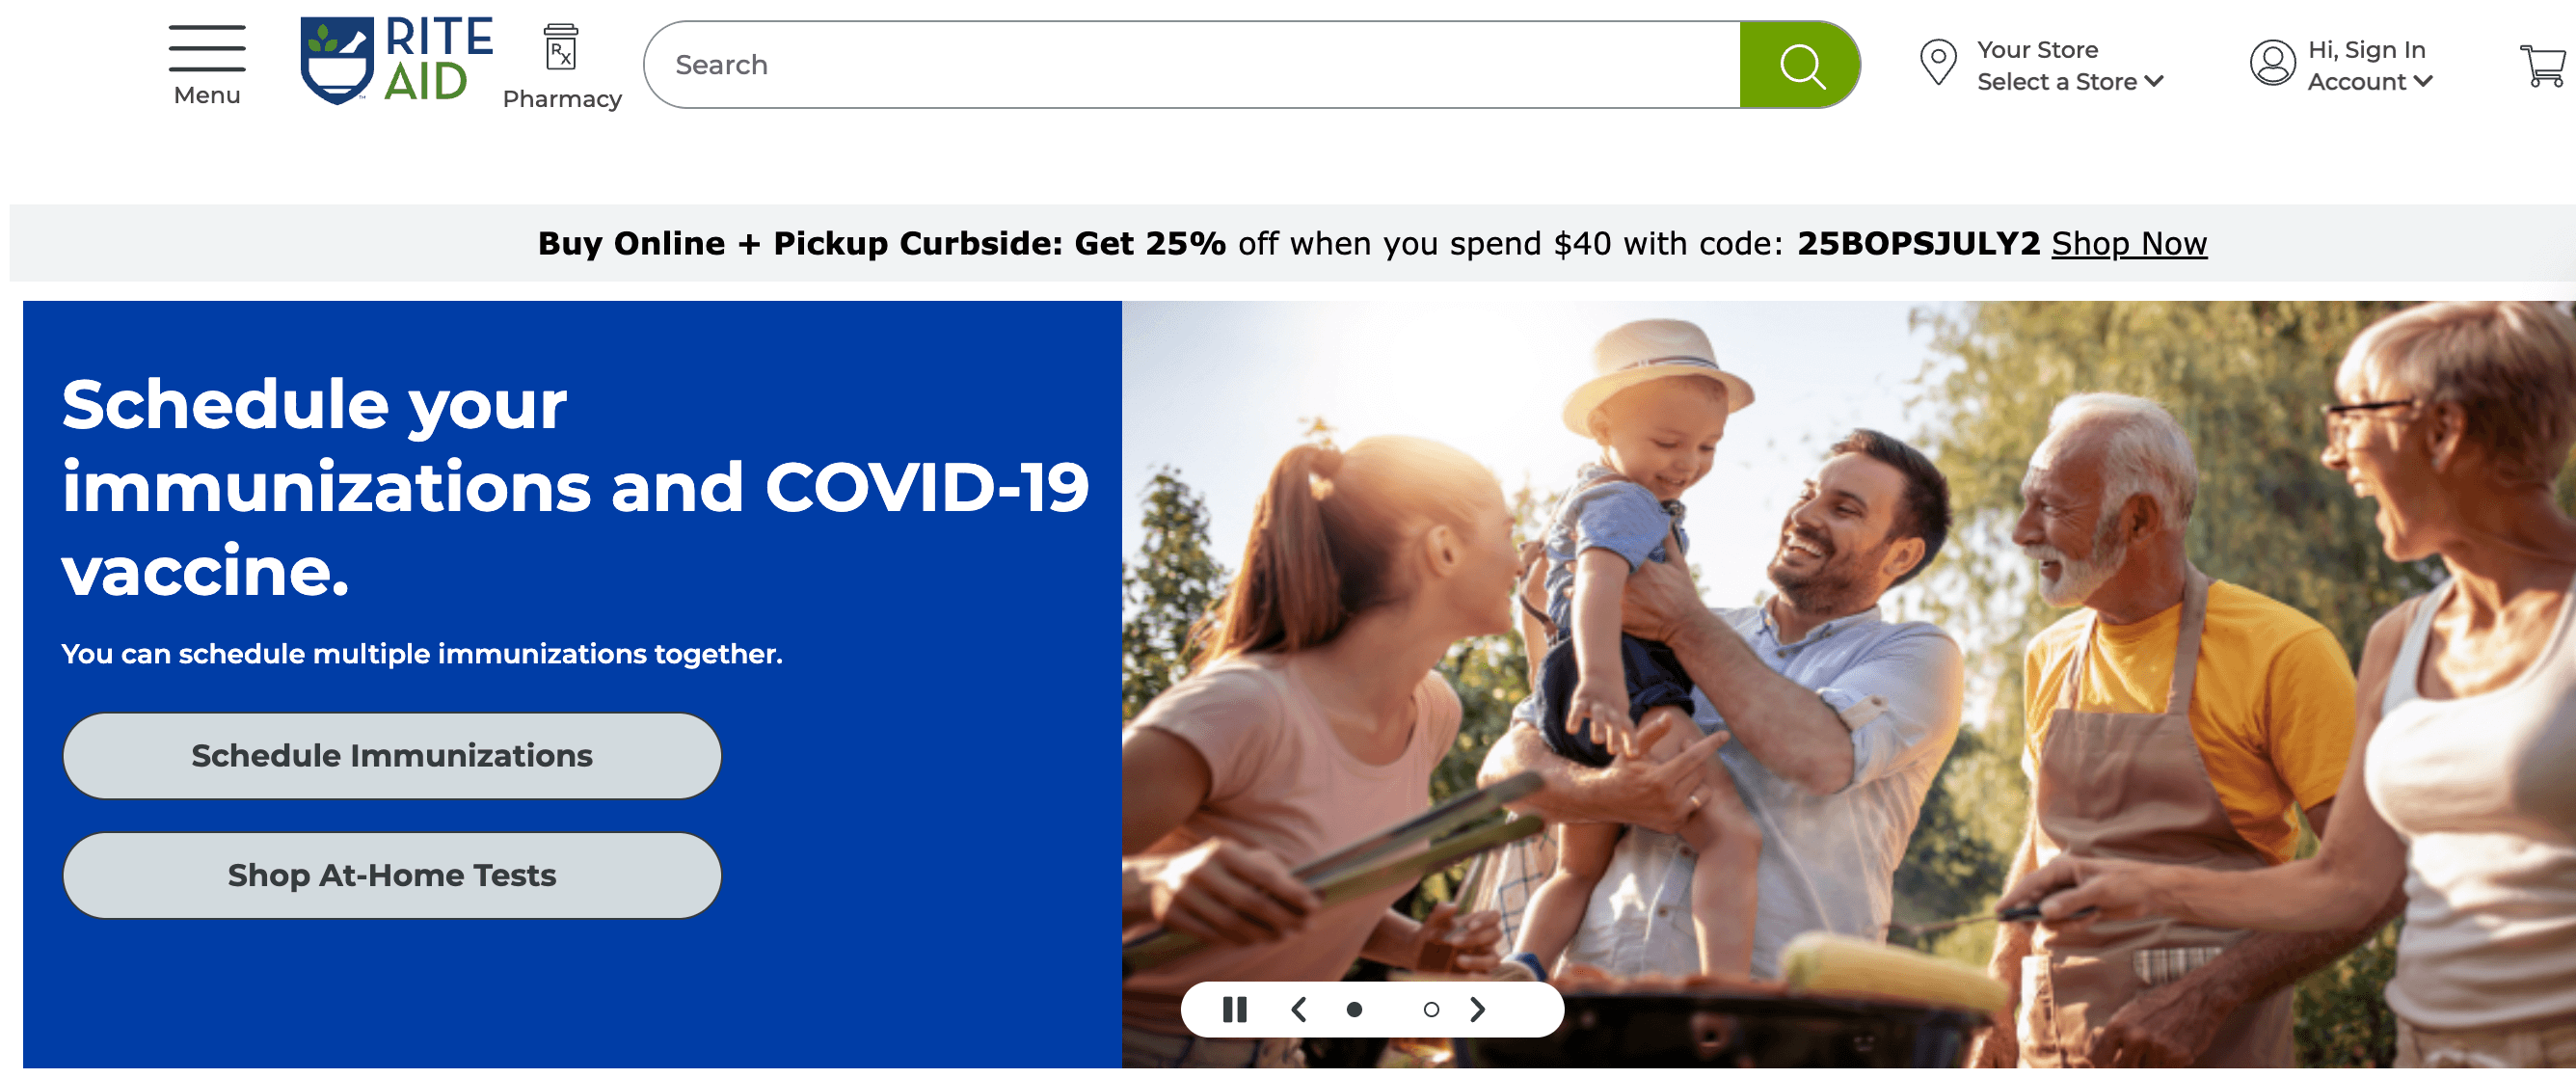Click the Pharmacy icon
This screenshot has height=1078, width=2576.
pos(560,47)
